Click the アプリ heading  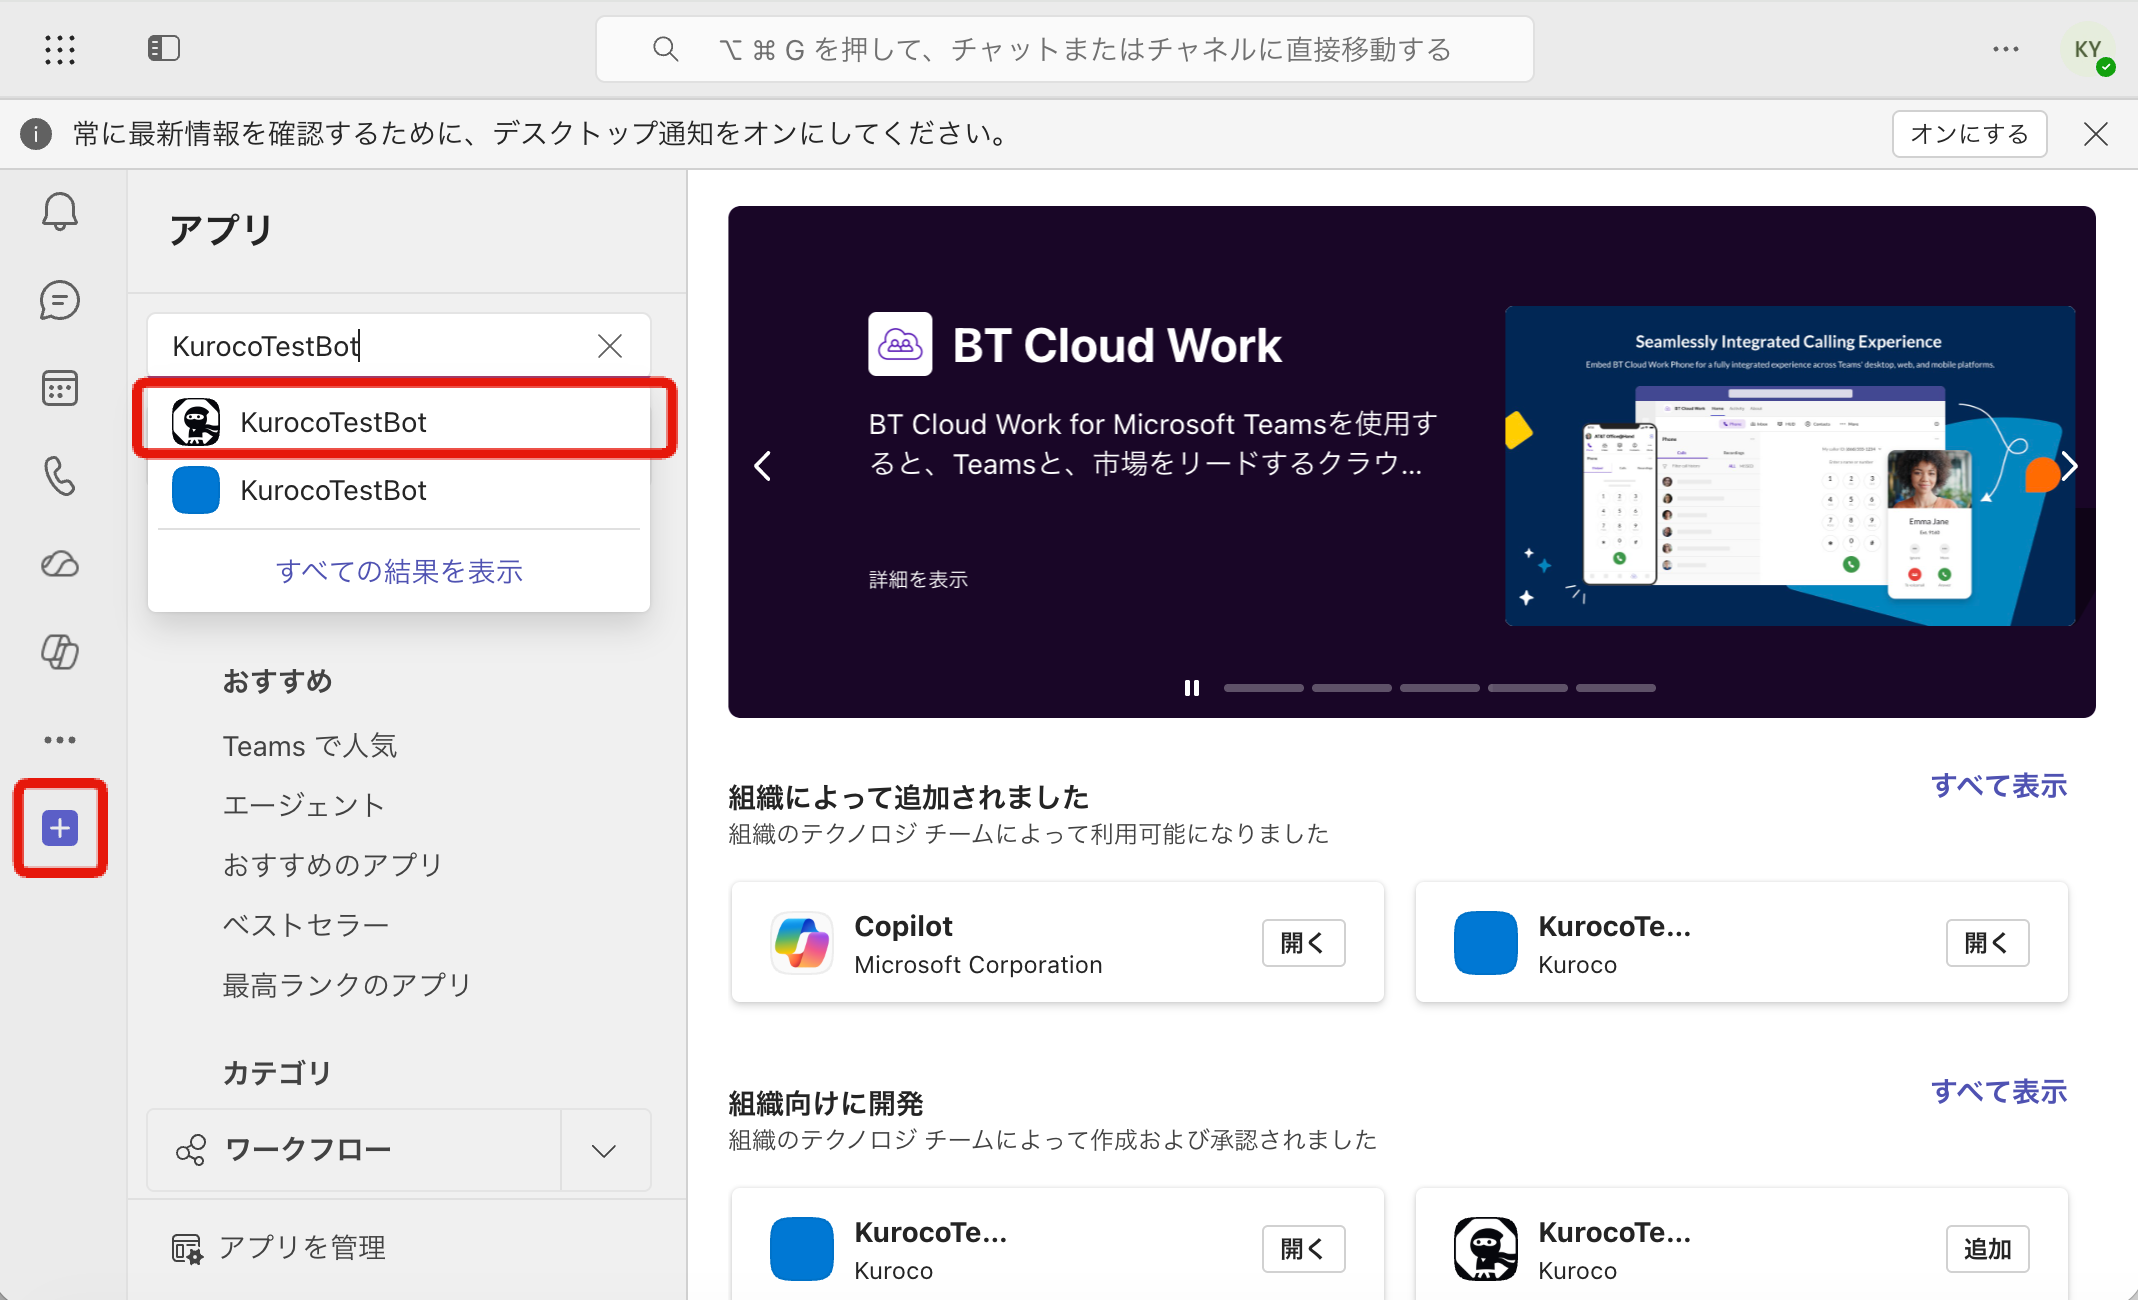coord(221,230)
